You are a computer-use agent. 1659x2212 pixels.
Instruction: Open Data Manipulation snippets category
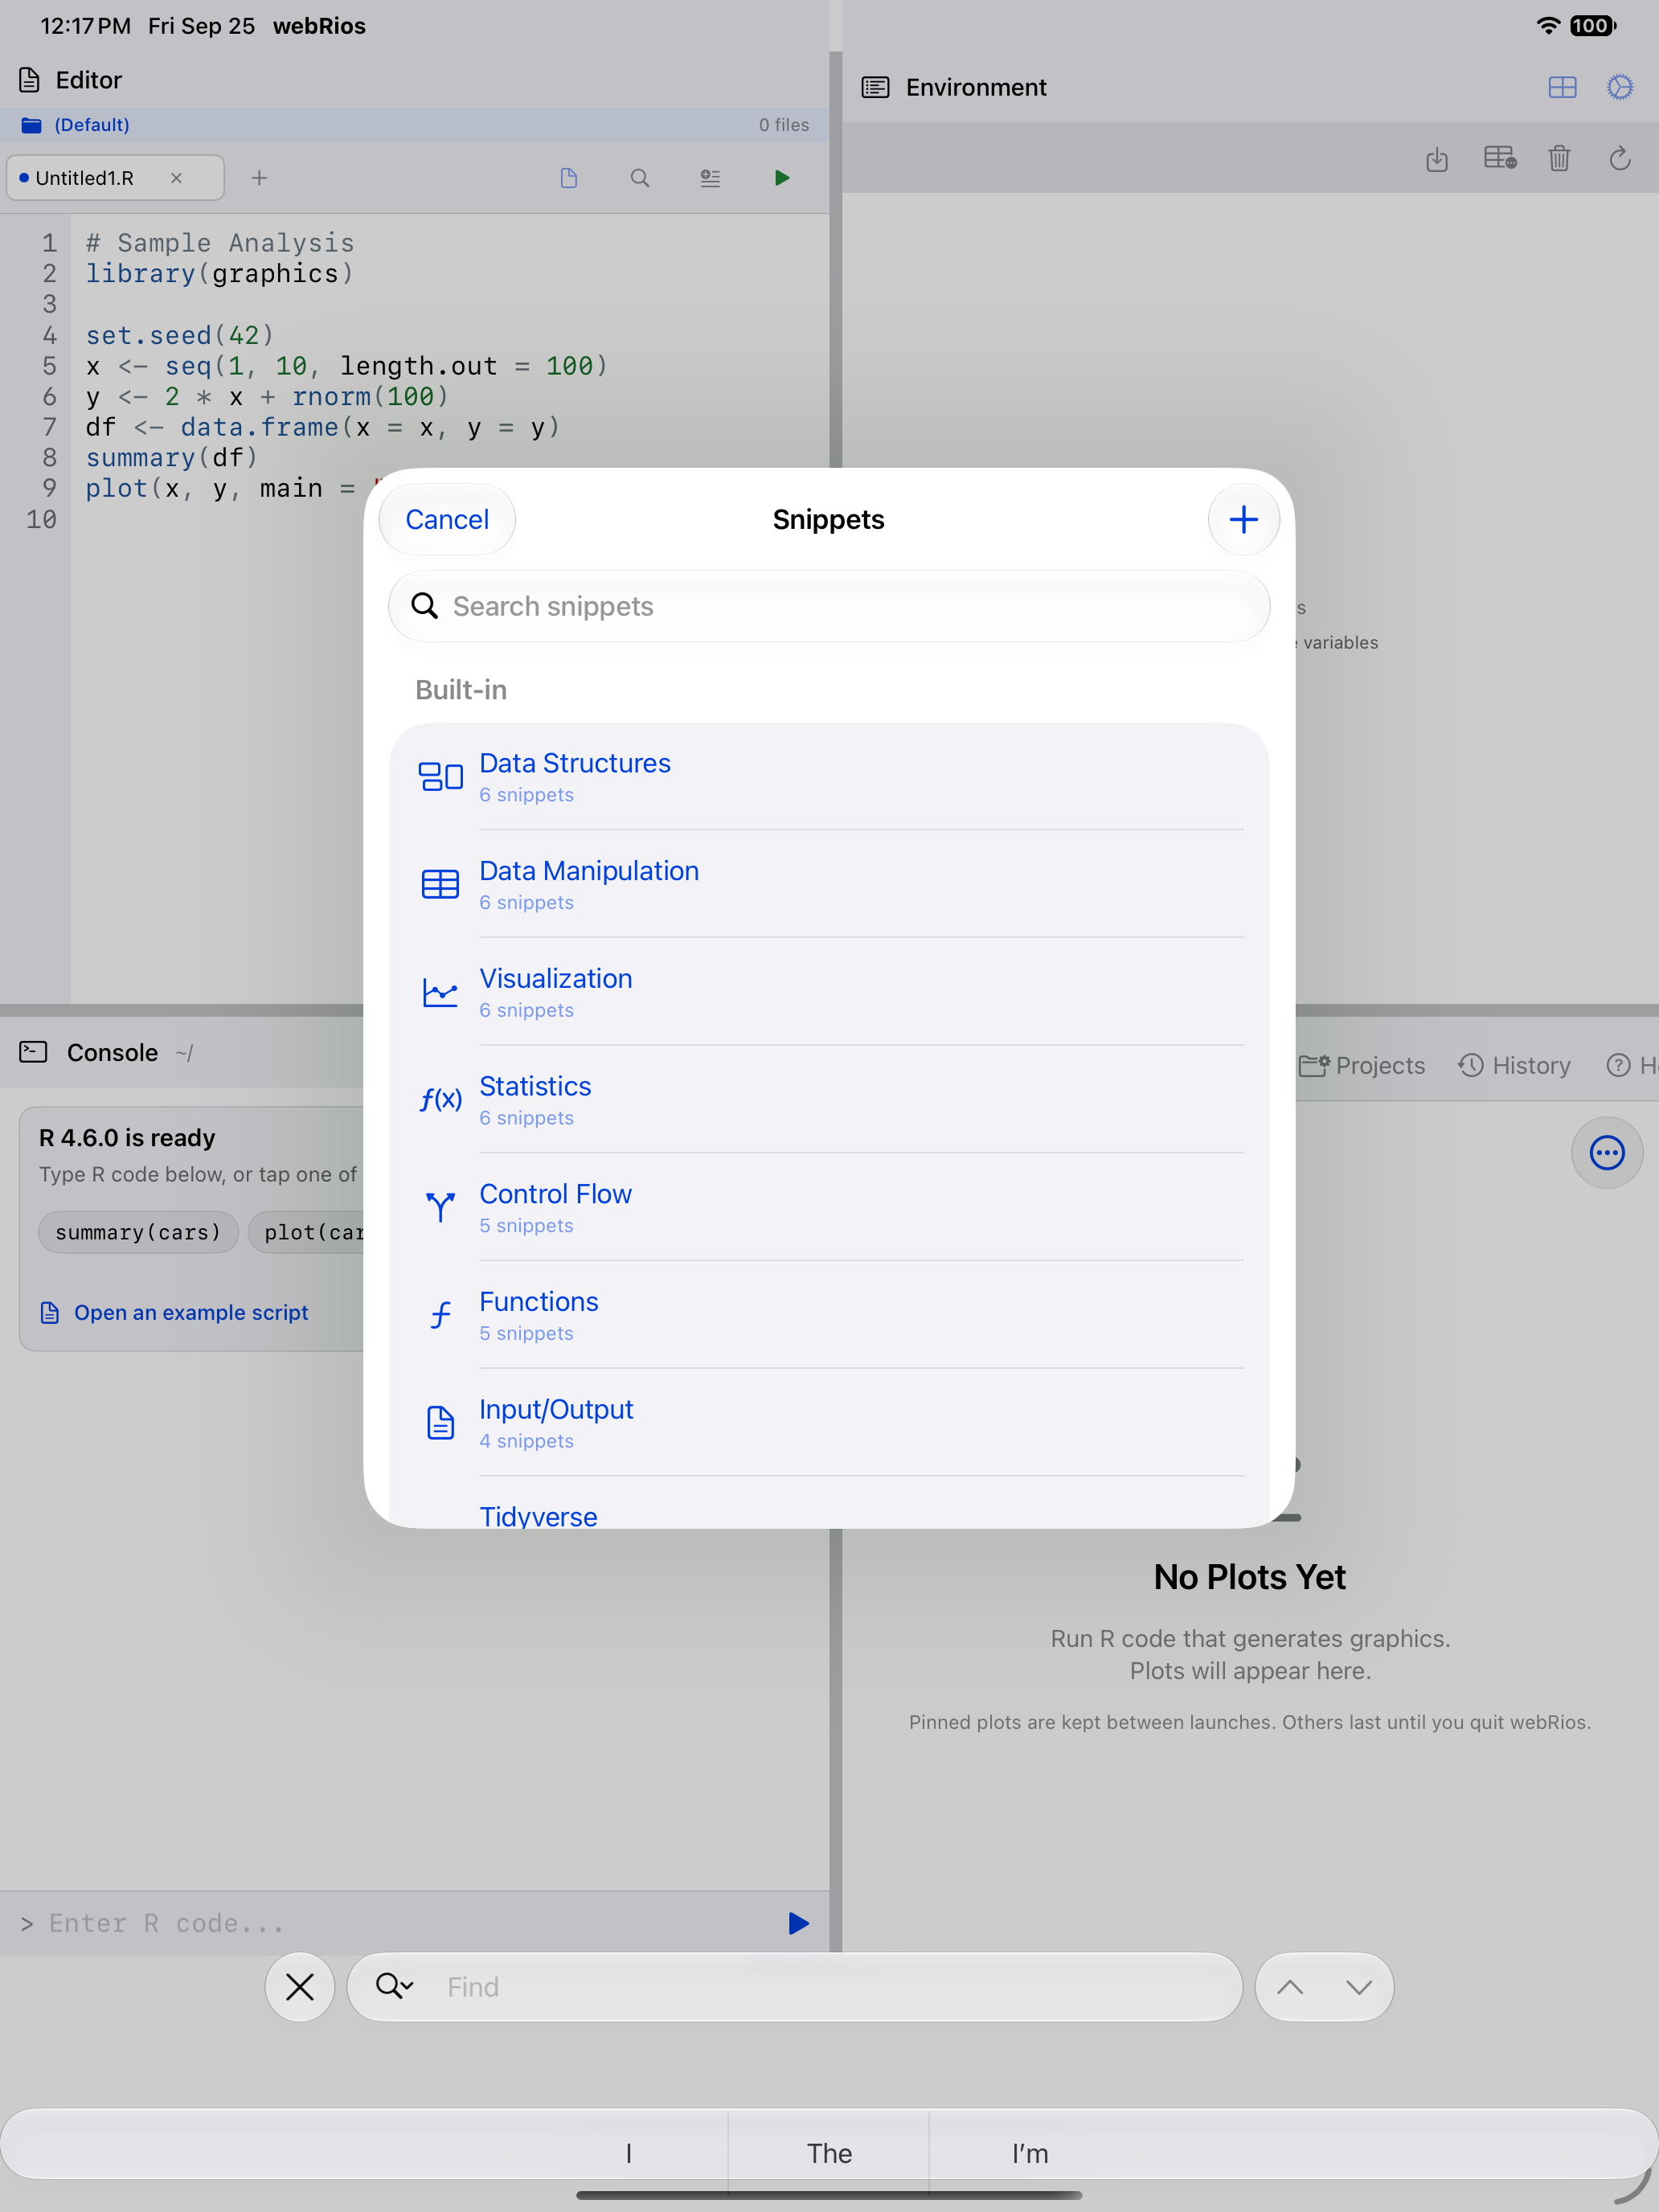click(829, 884)
